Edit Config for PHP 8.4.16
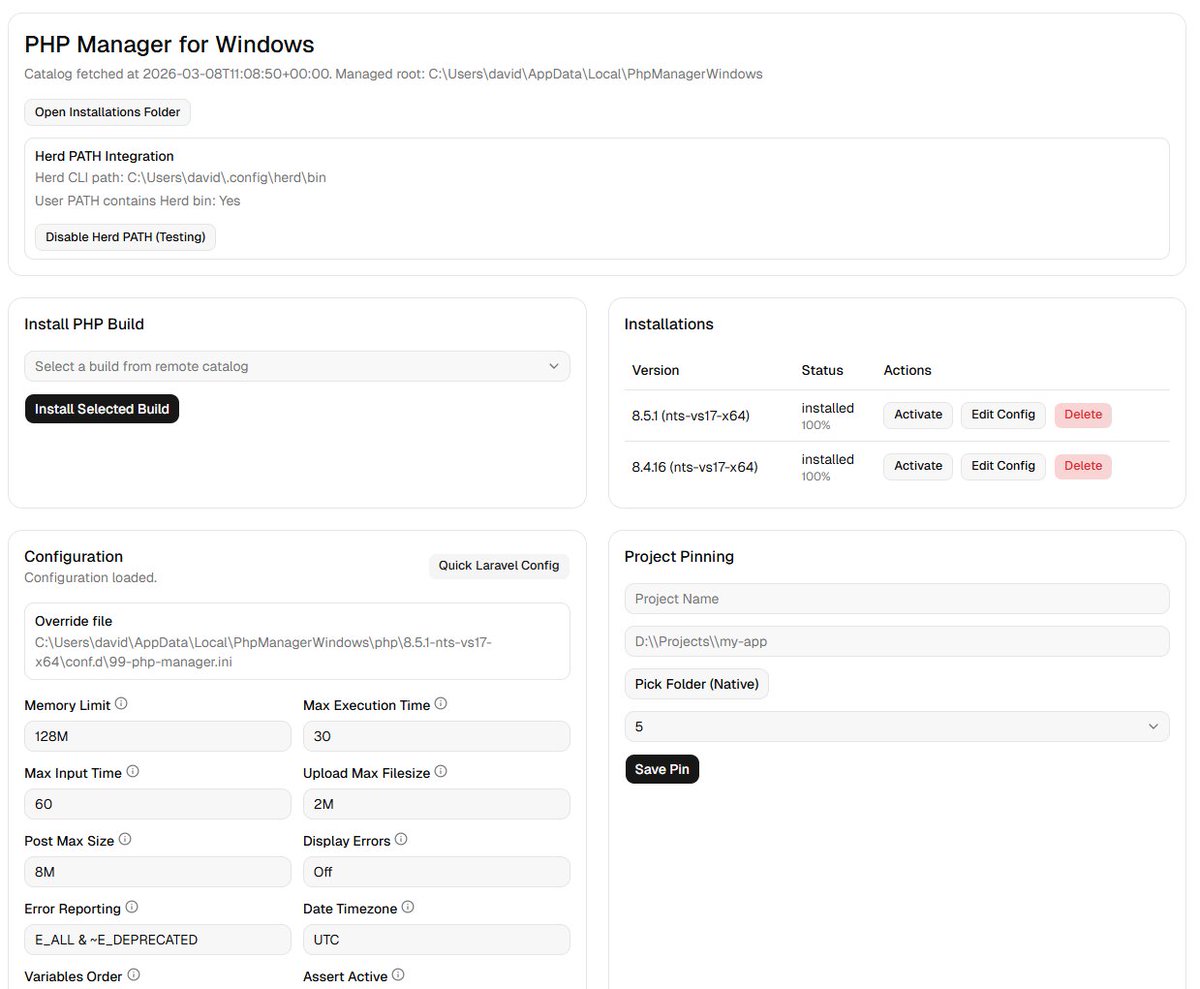 [1003, 466]
